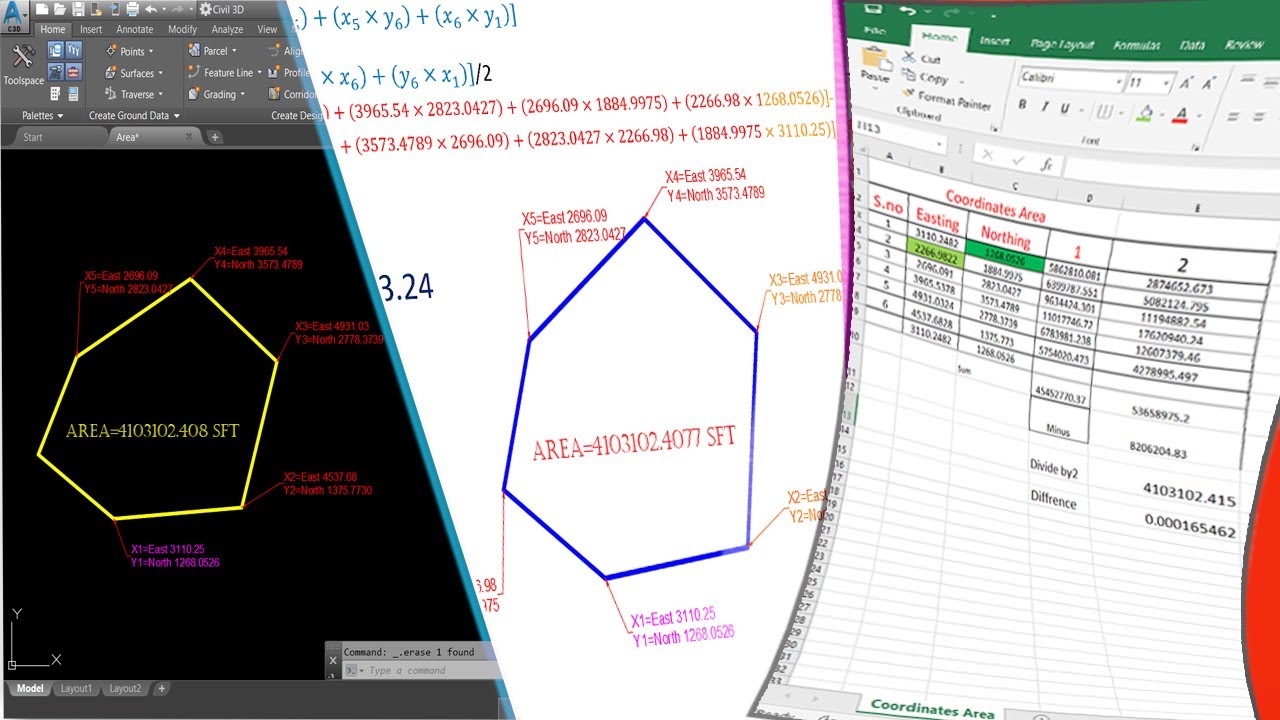The image size is (1280, 720).
Task: Open the Home tab in Excel
Action: click(x=940, y=38)
